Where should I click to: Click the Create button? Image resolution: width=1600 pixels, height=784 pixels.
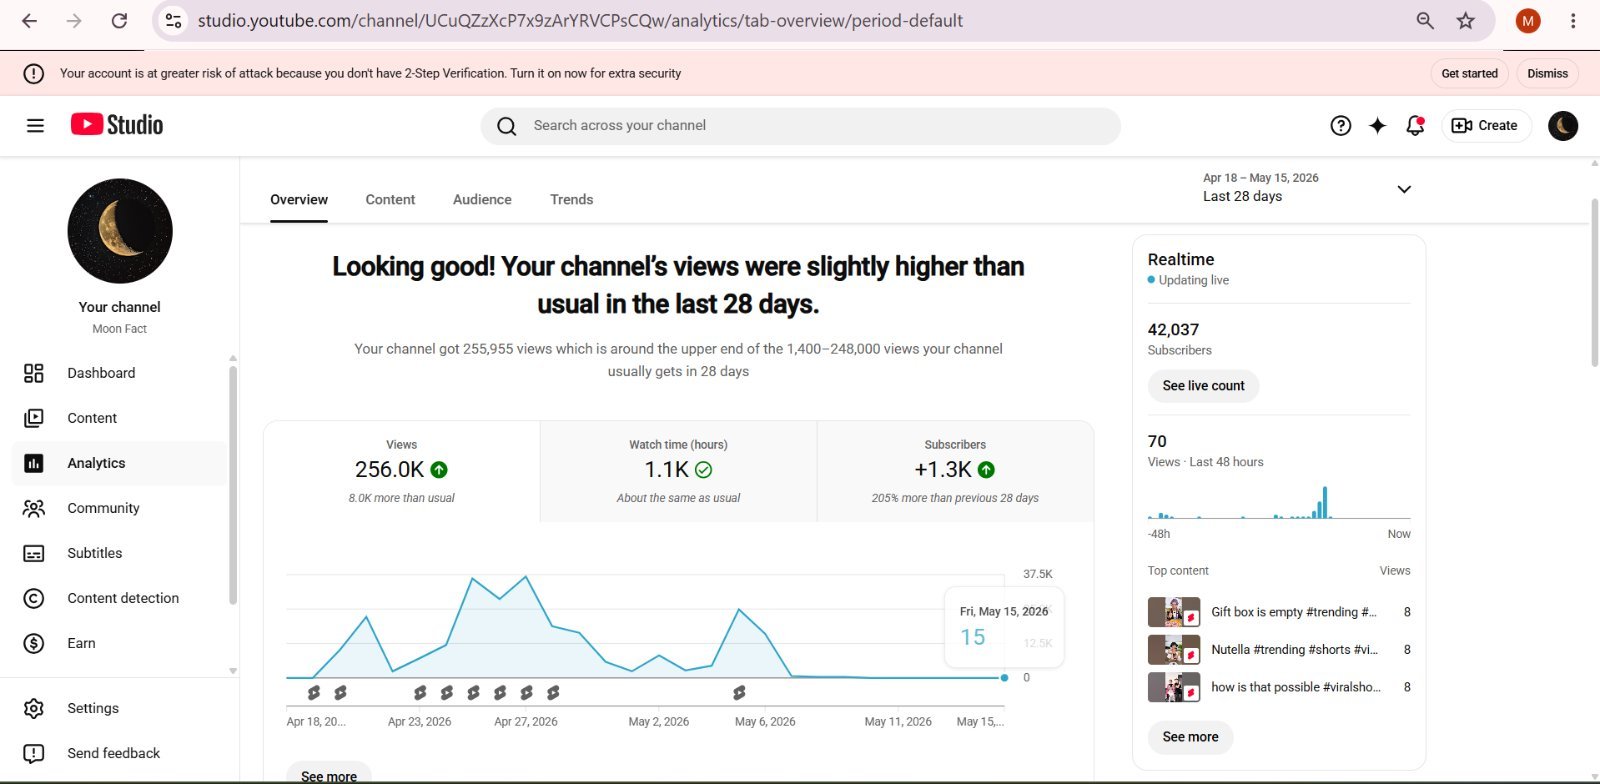[1485, 125]
